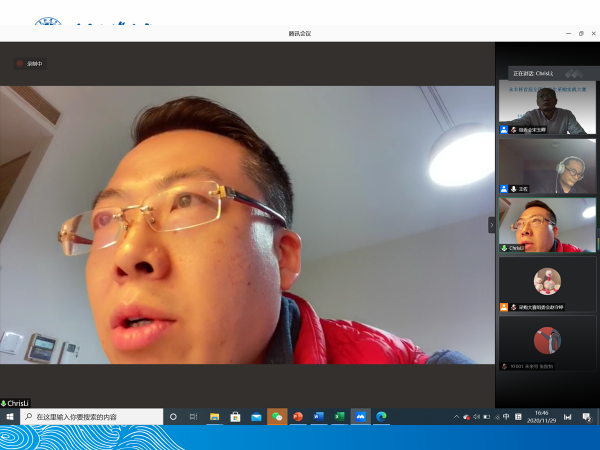Select ChrisLi's video thumbnail in sidebar
This screenshot has height=450, width=600.
(547, 224)
